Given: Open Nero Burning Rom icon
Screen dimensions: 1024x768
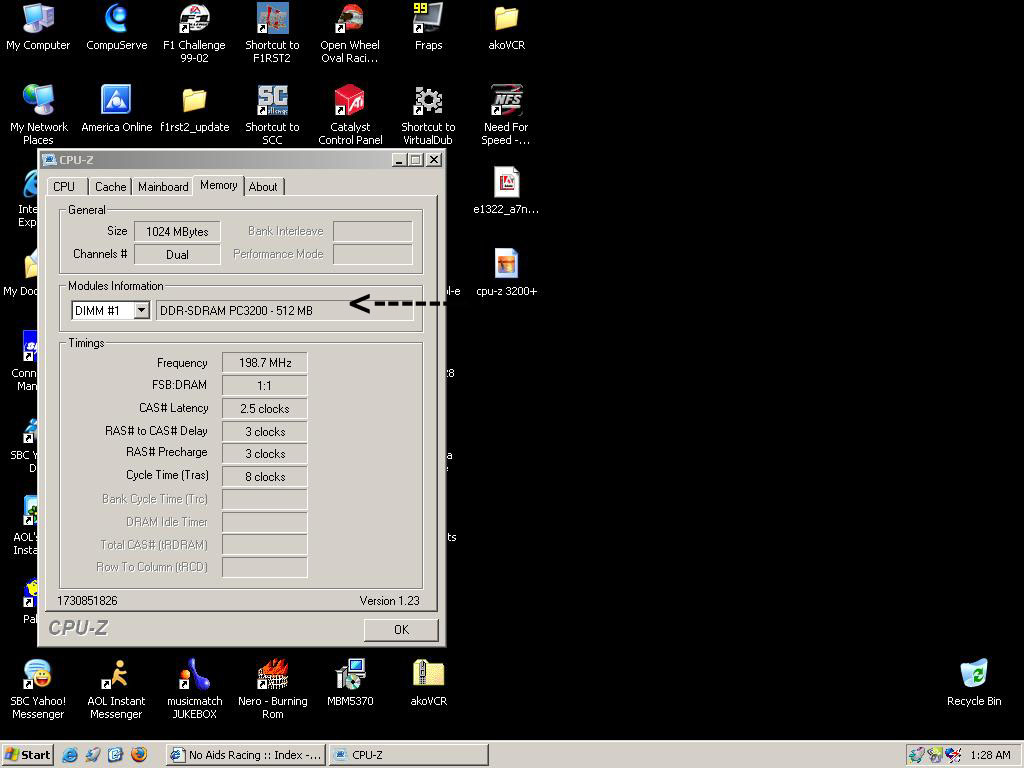Looking at the screenshot, I should point(272,675).
